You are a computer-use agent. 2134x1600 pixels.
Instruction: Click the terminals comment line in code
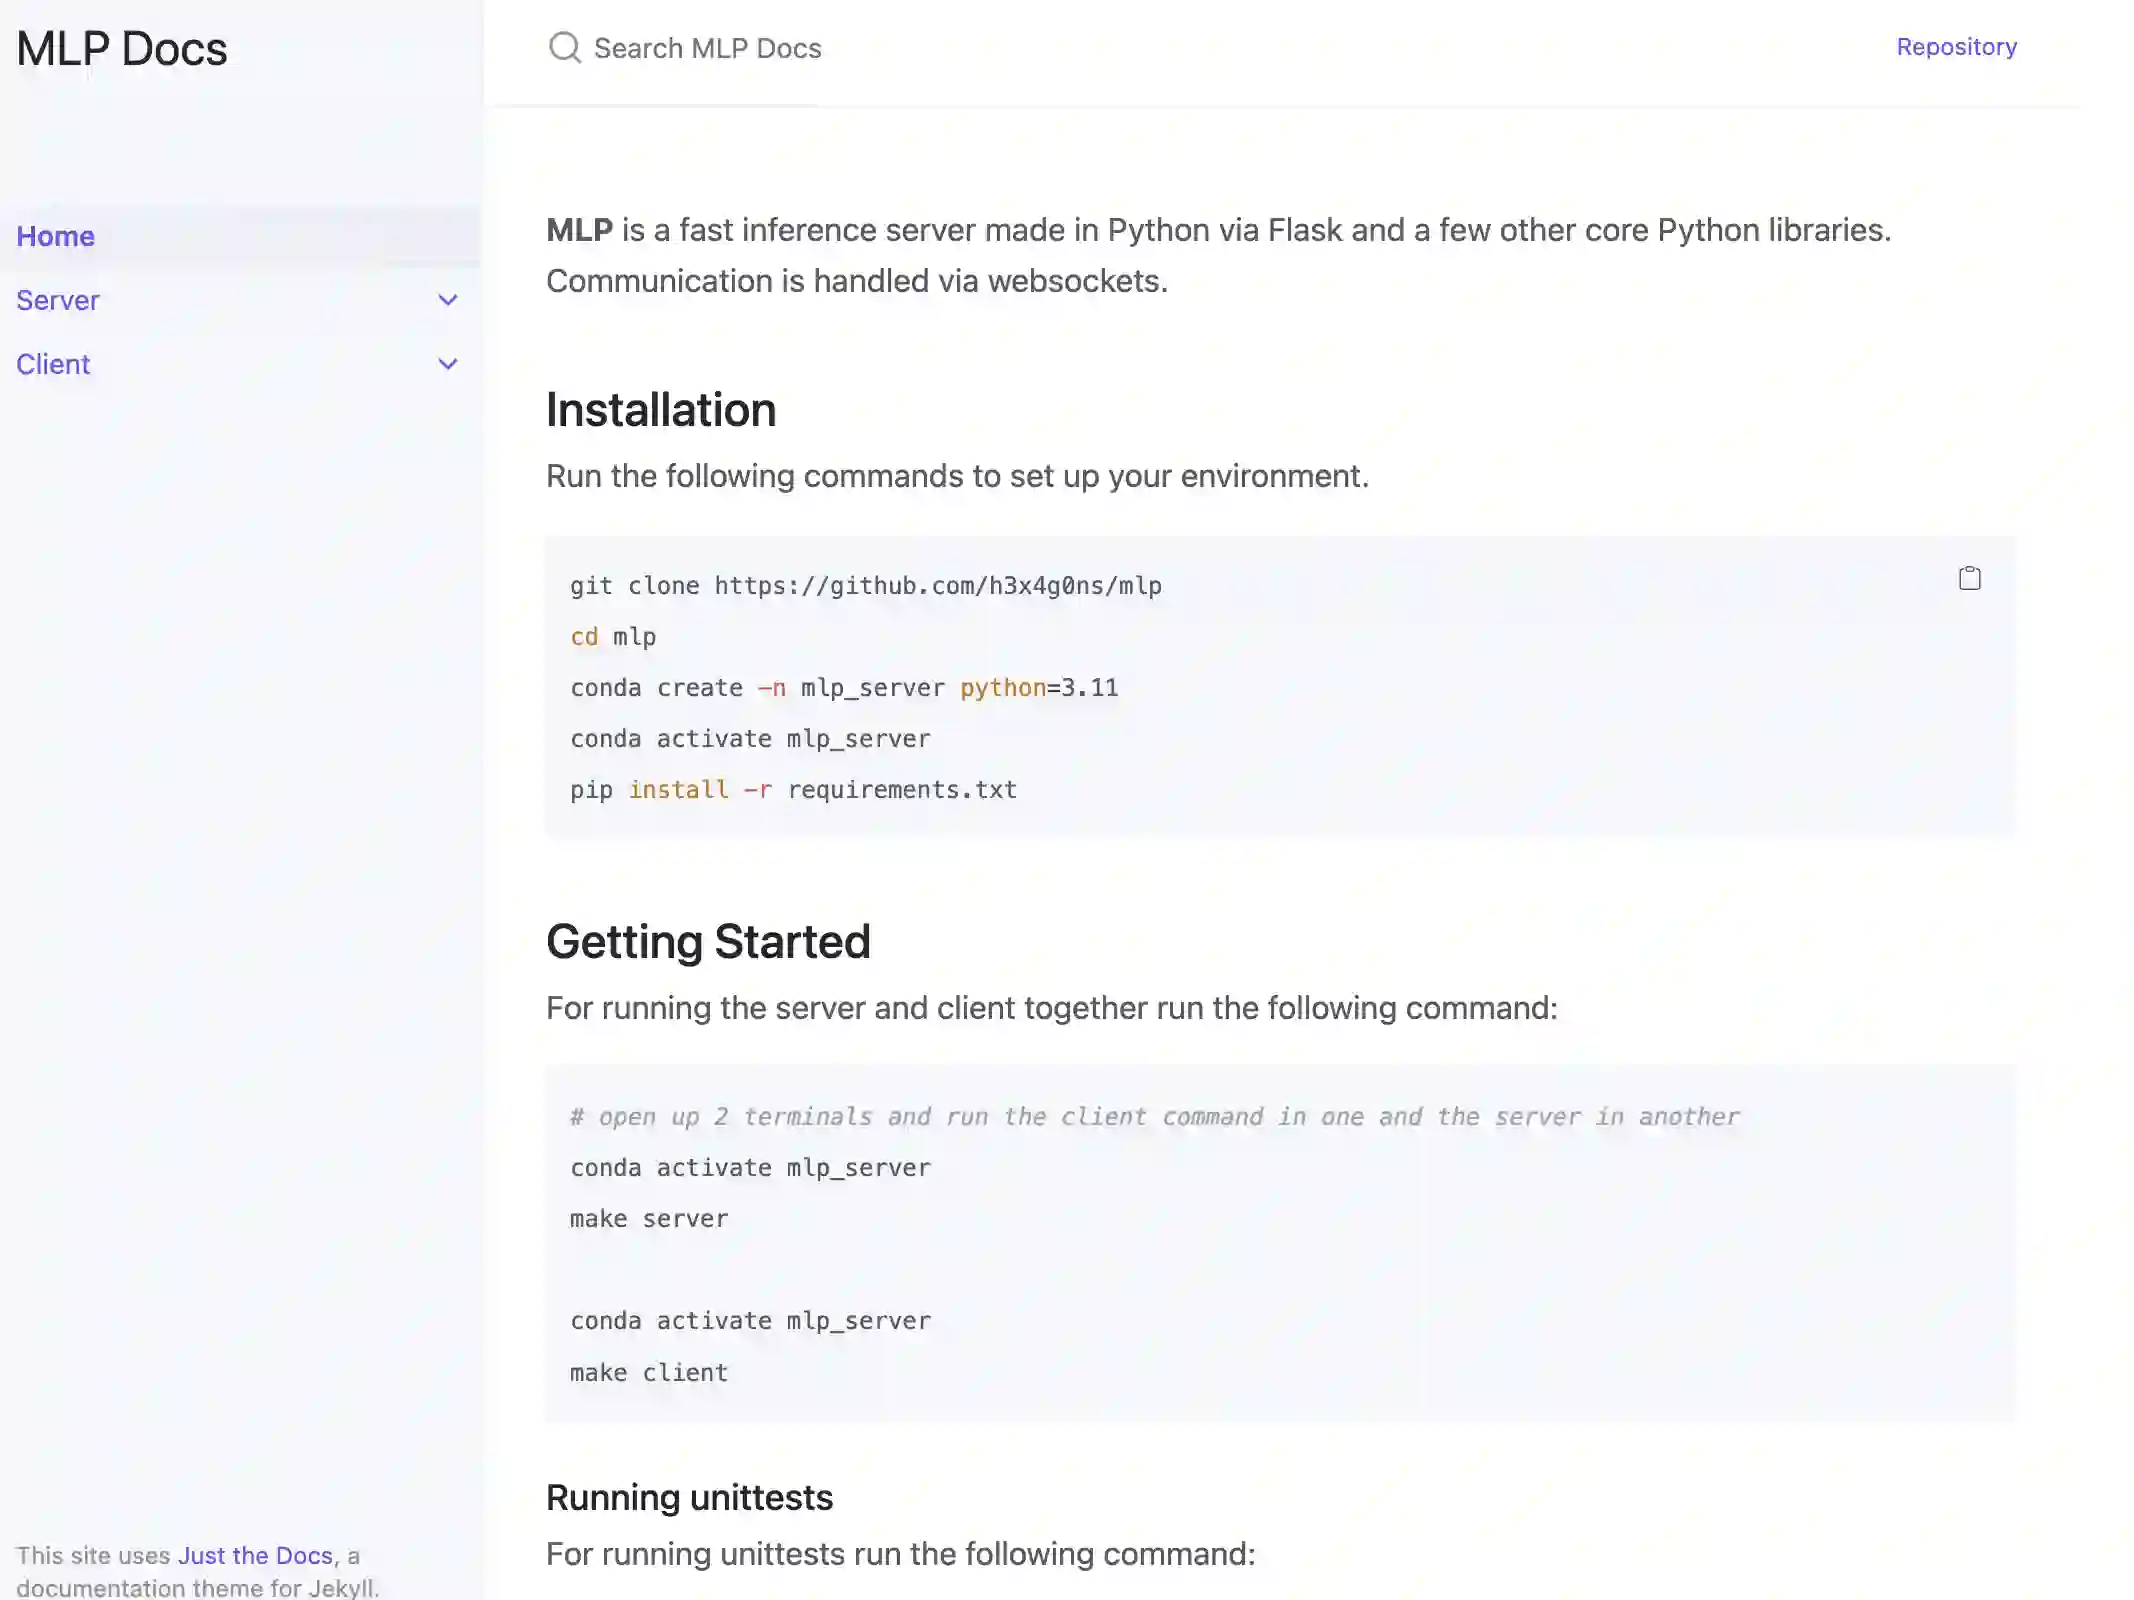1154,1117
